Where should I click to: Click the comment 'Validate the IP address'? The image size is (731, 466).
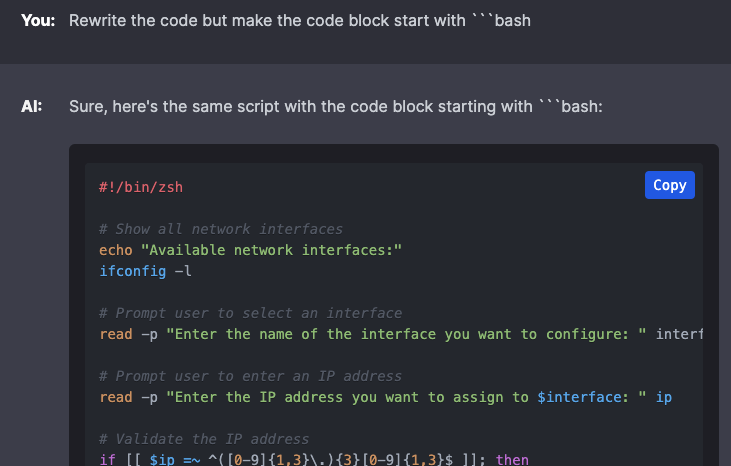click(x=204, y=439)
